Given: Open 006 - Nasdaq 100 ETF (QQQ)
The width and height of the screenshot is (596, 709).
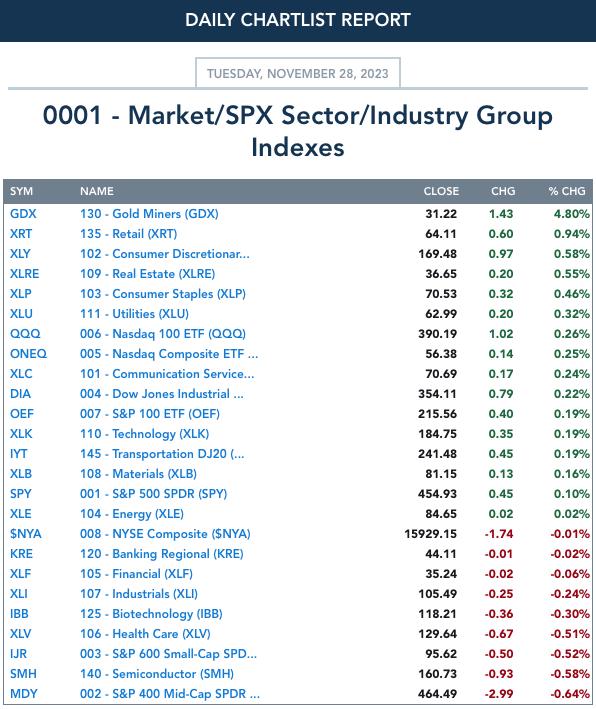Looking at the screenshot, I should (x=163, y=334).
